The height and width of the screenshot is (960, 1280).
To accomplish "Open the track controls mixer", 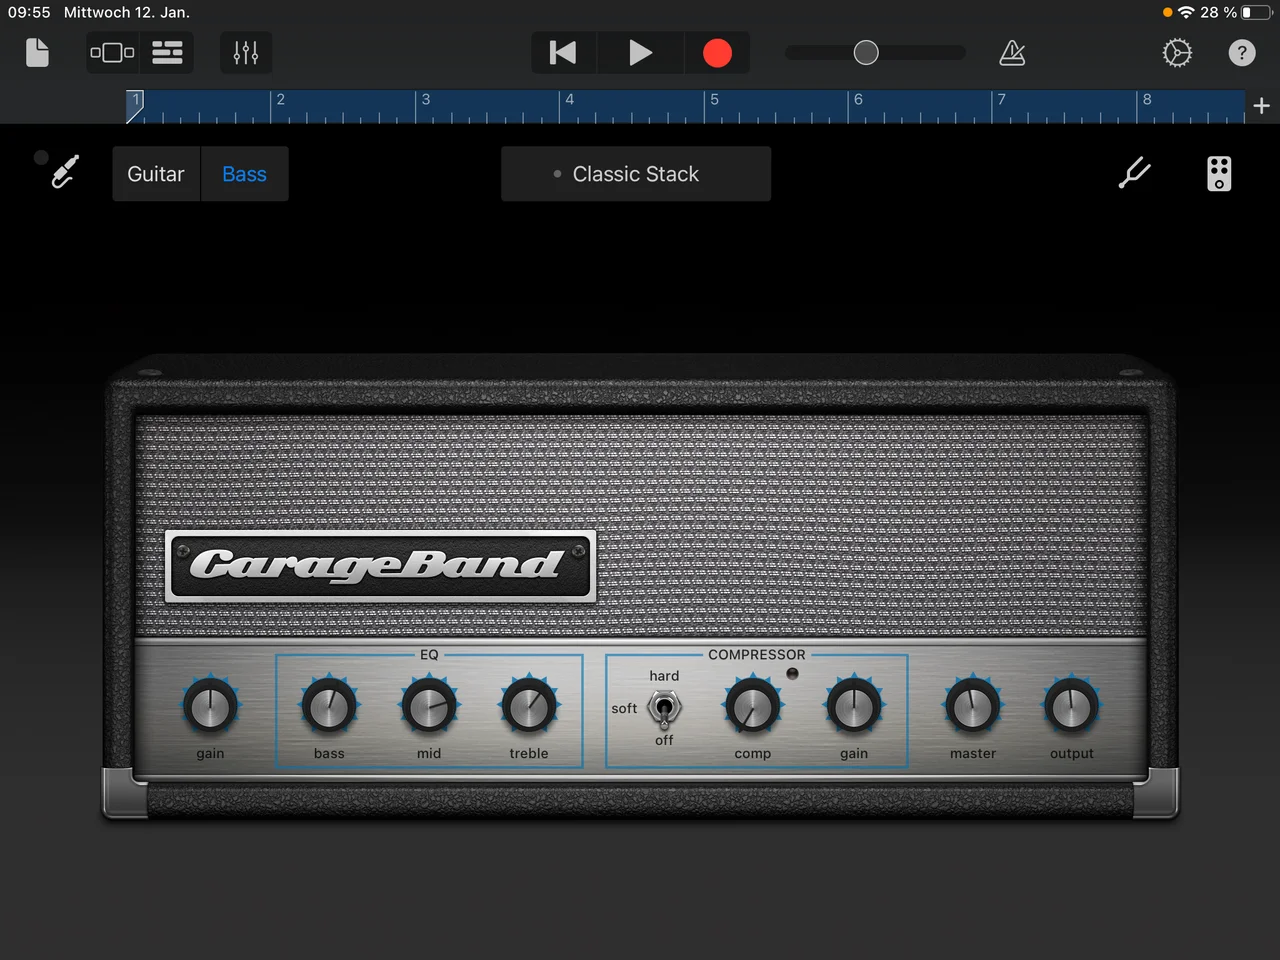I will (x=246, y=53).
